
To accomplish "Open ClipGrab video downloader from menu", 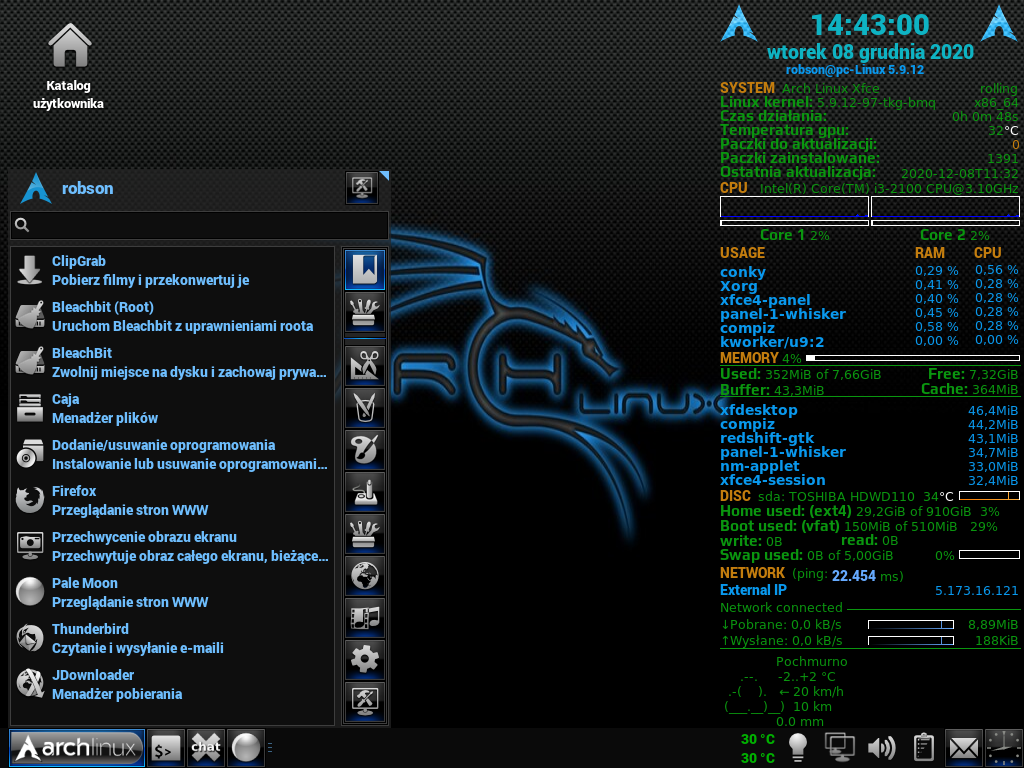I will [x=172, y=270].
